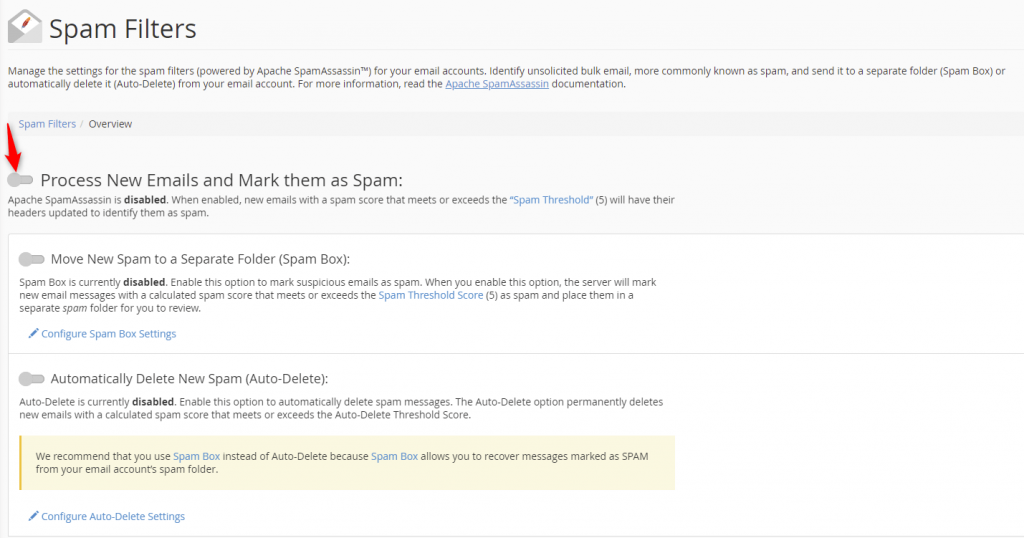Click second Spam Box link before "allows you"
The width and height of the screenshot is (1024, 538).
394,456
